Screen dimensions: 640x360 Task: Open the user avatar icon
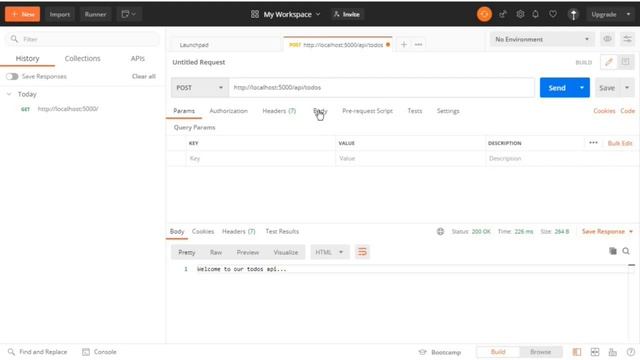pos(573,15)
